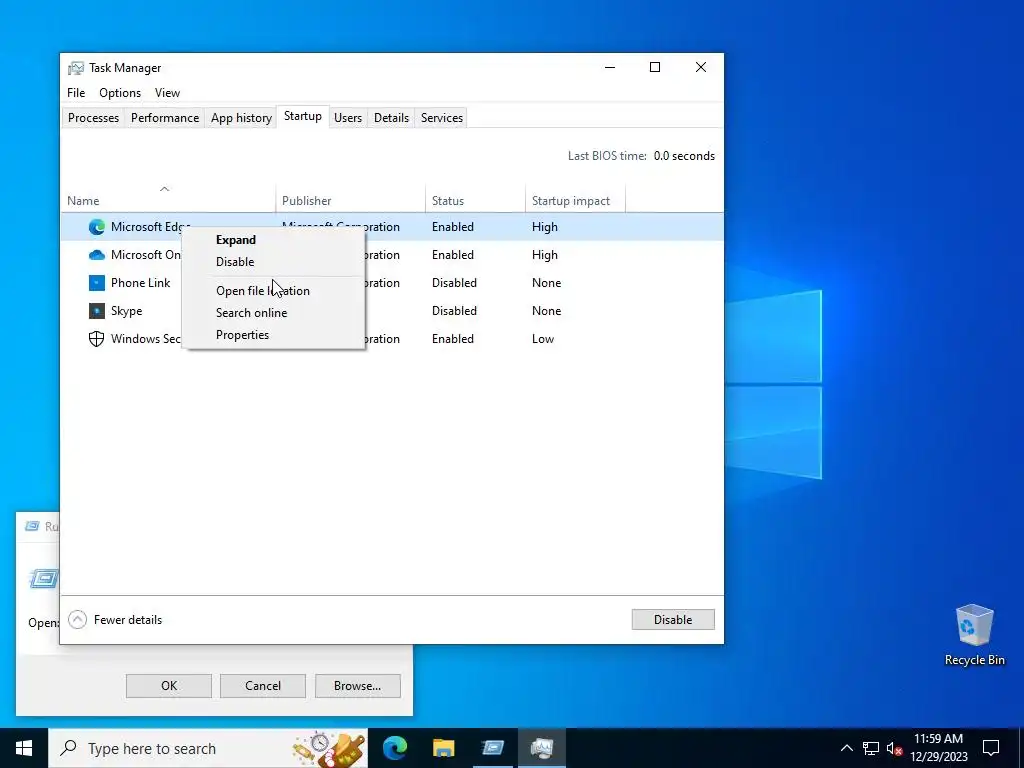Image resolution: width=1024 pixels, height=768 pixels.
Task: Switch to the Processes tab
Action: pos(93,118)
